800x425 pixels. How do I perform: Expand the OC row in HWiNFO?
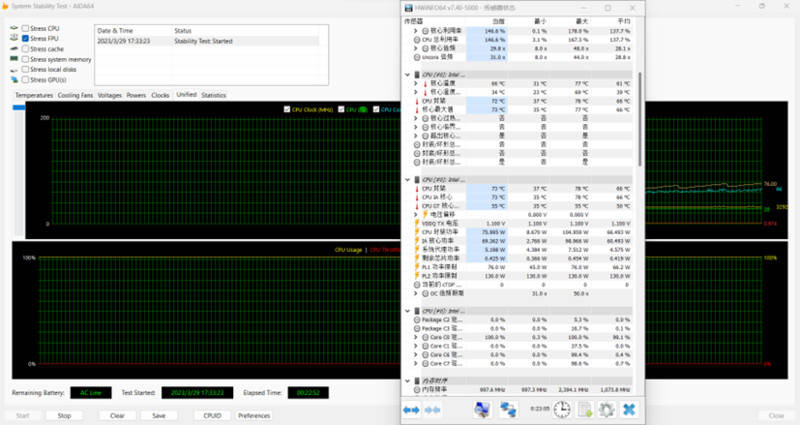click(416, 293)
